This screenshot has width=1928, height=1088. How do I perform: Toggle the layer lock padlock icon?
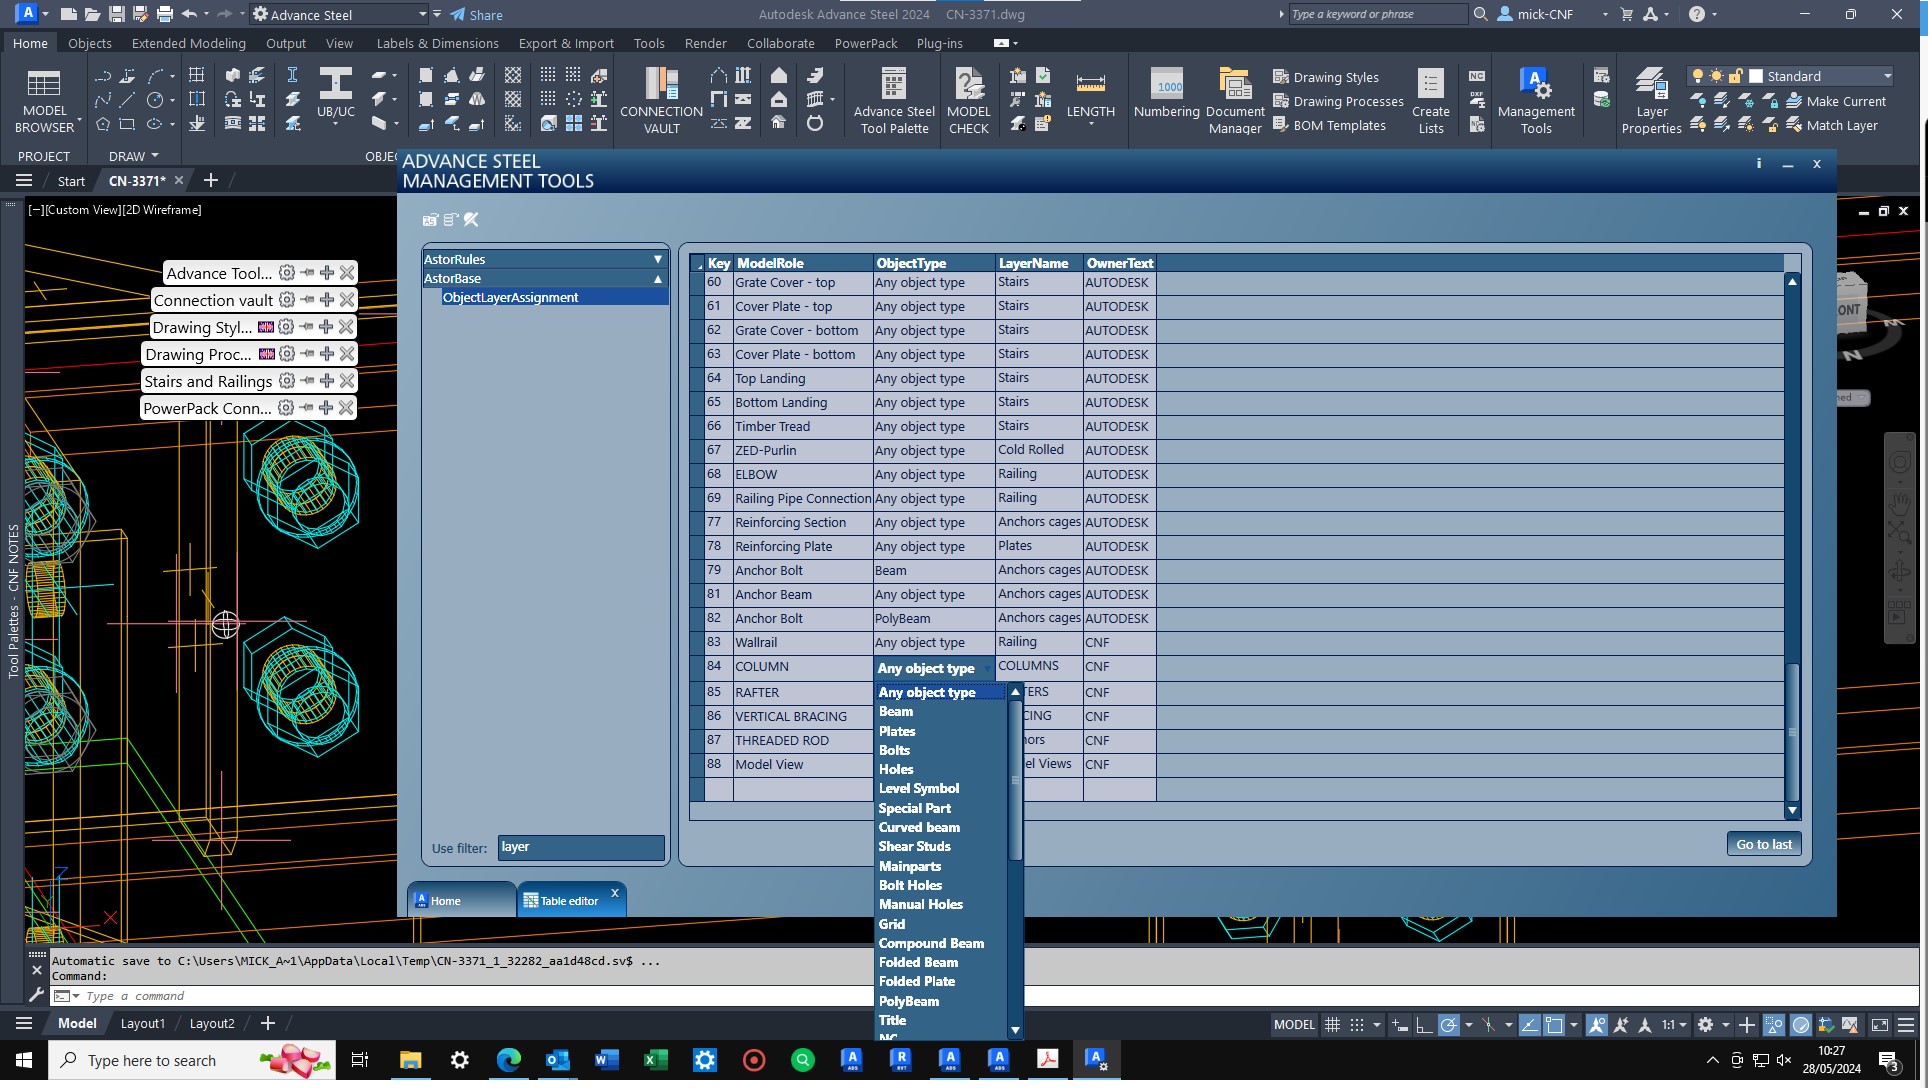(x=1735, y=75)
